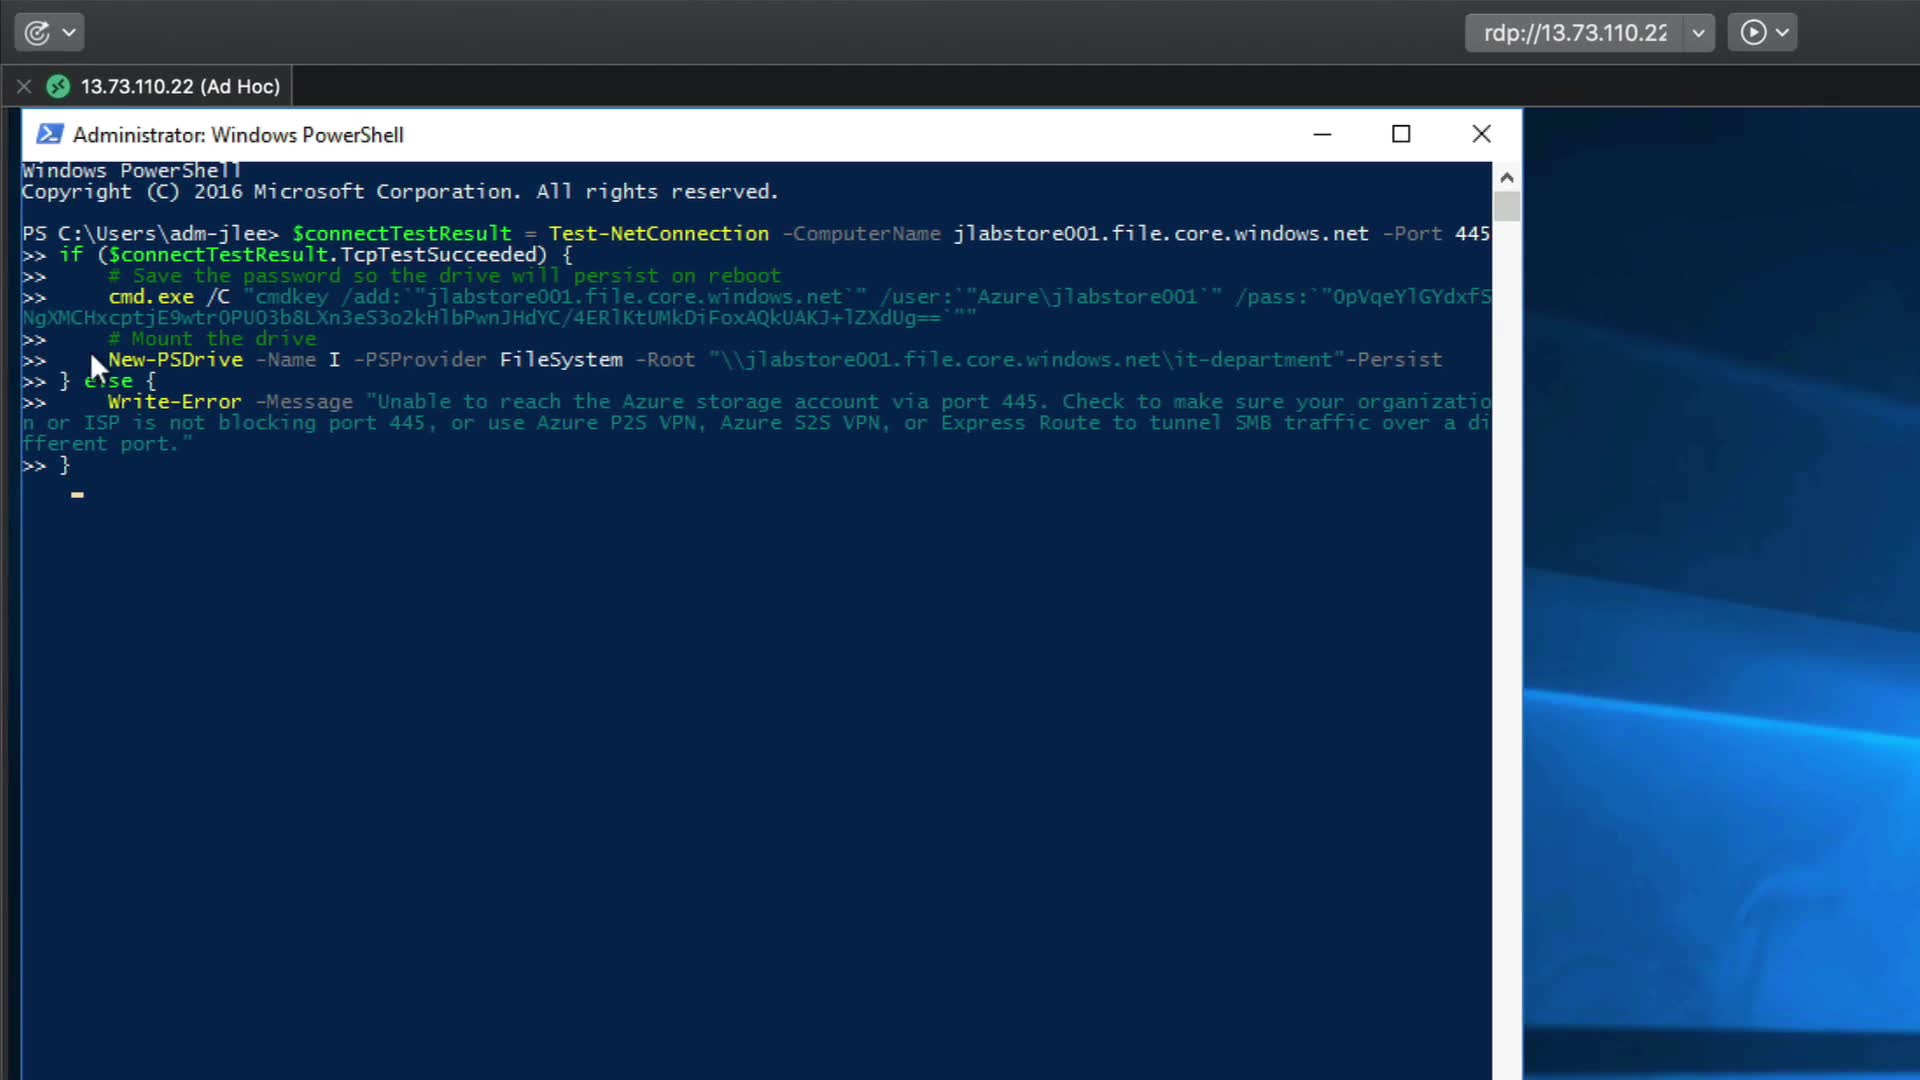Viewport: 1920px width, 1080px height.
Task: Open the PowerShell system menu icon
Action: tap(49, 134)
